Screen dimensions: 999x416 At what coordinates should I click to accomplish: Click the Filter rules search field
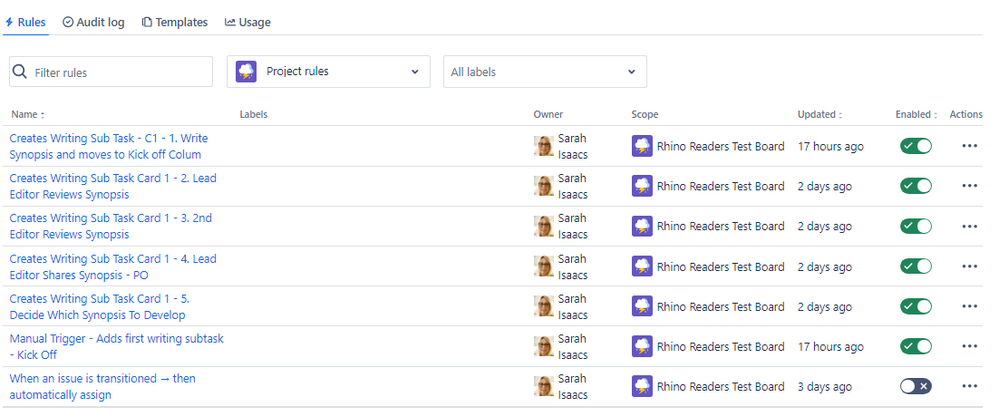click(120, 72)
